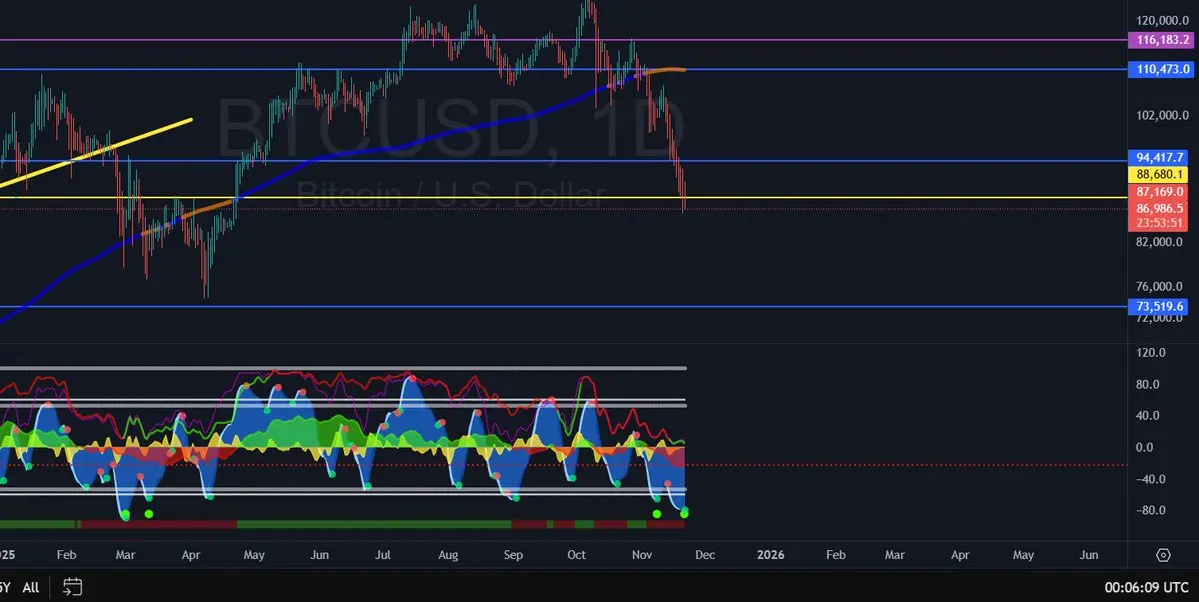This screenshot has width=1199, height=602.
Task: Click the 86,986.5 current price label
Action: click(1159, 208)
